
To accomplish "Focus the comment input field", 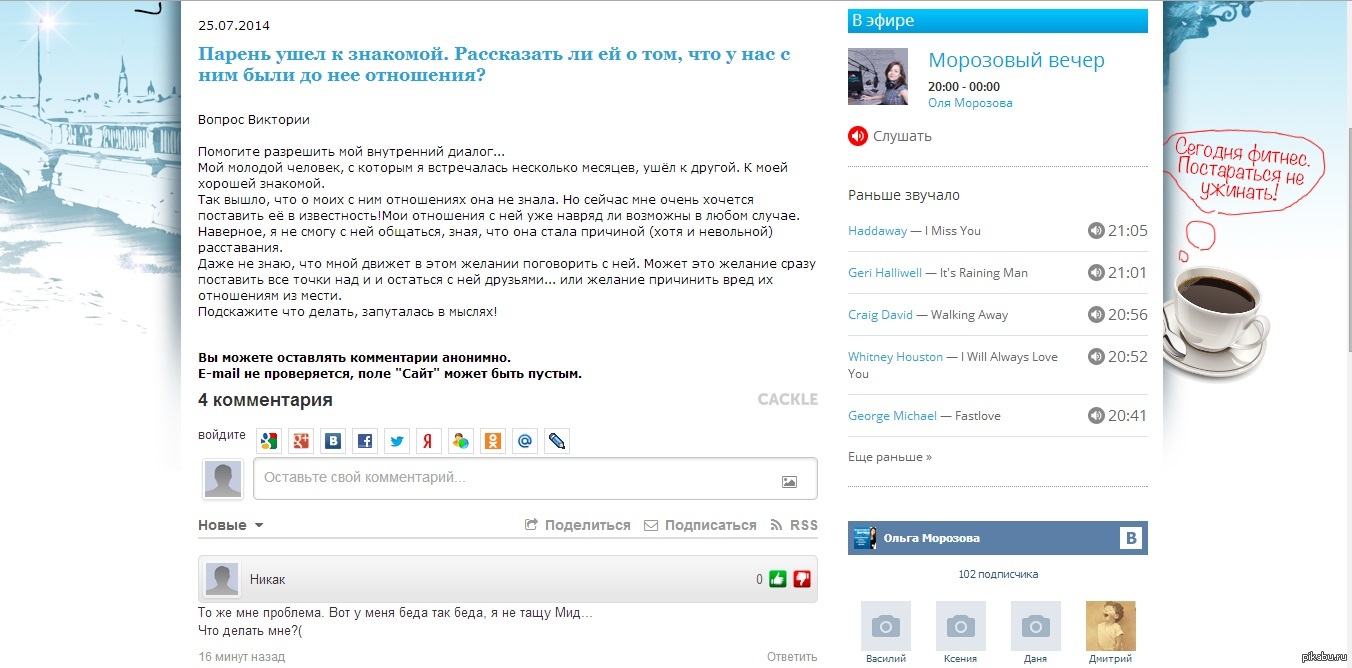I will [x=515, y=478].
